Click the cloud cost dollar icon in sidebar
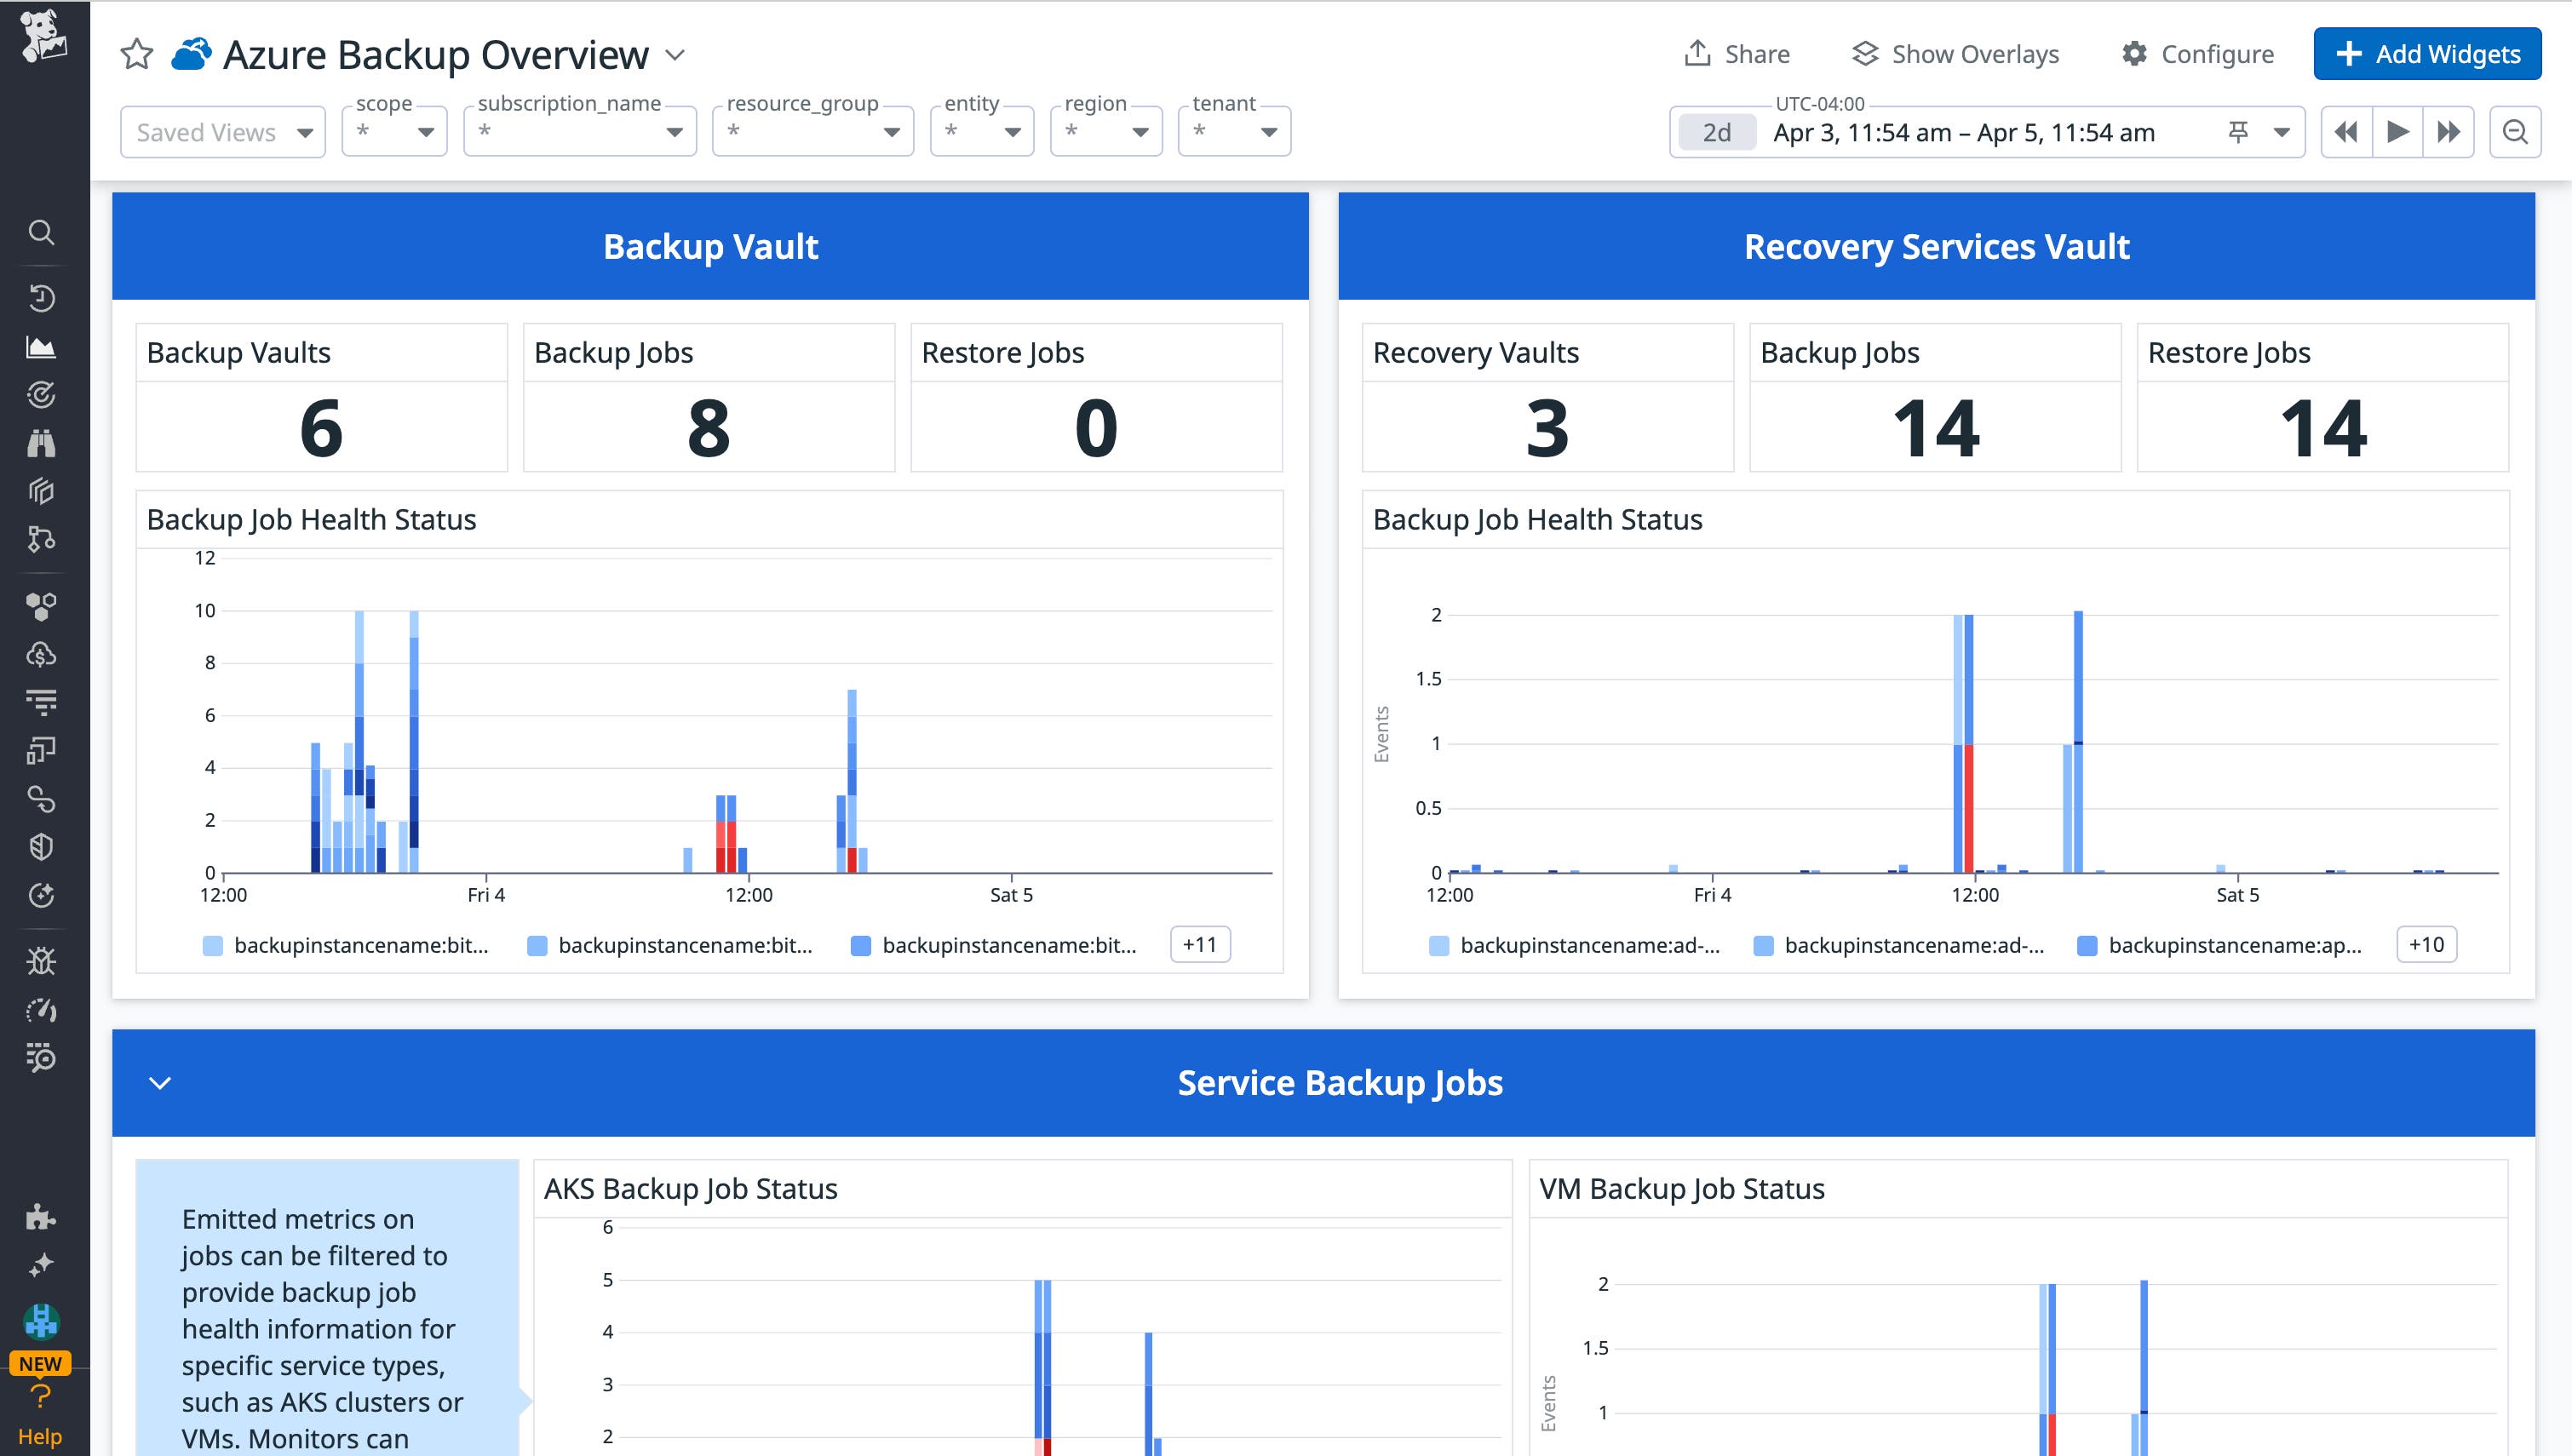The height and width of the screenshot is (1456, 2572). click(41, 655)
